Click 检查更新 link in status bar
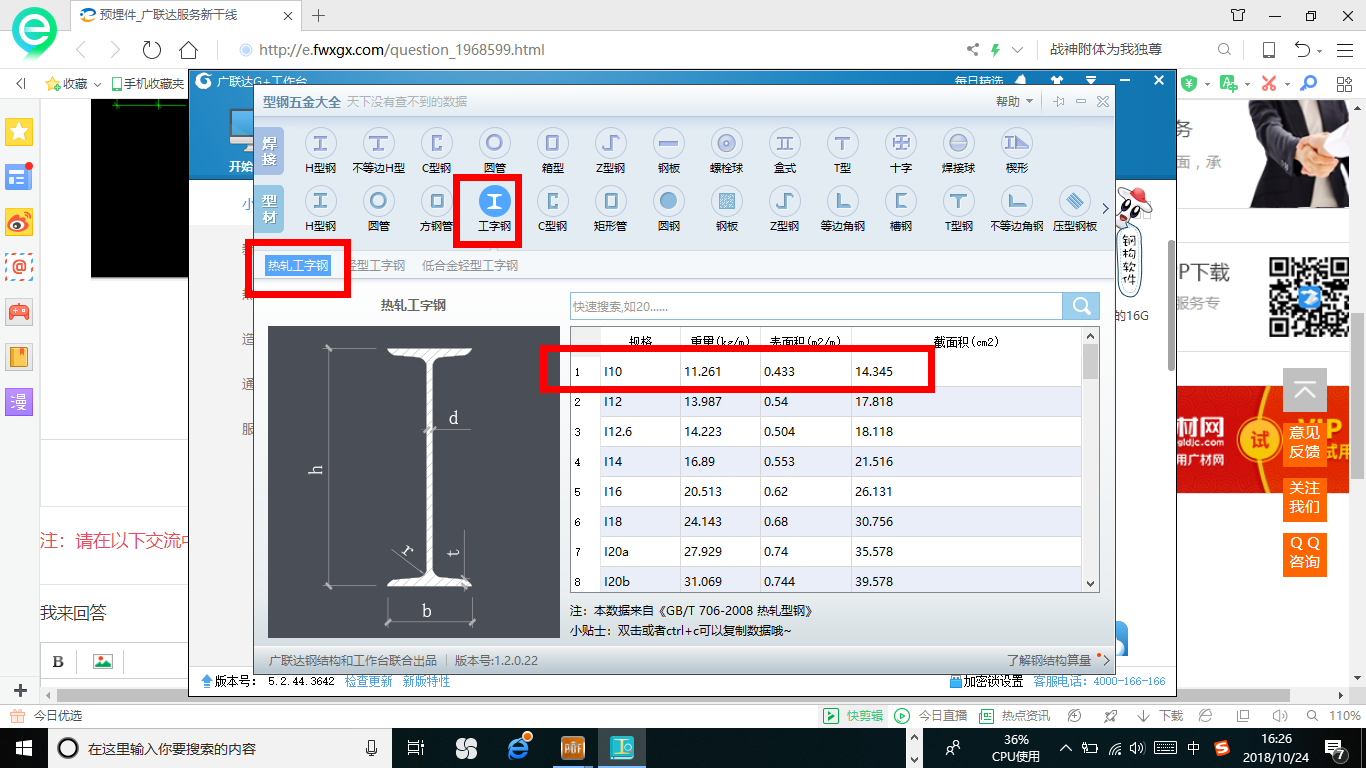The image size is (1366, 768). tap(369, 681)
